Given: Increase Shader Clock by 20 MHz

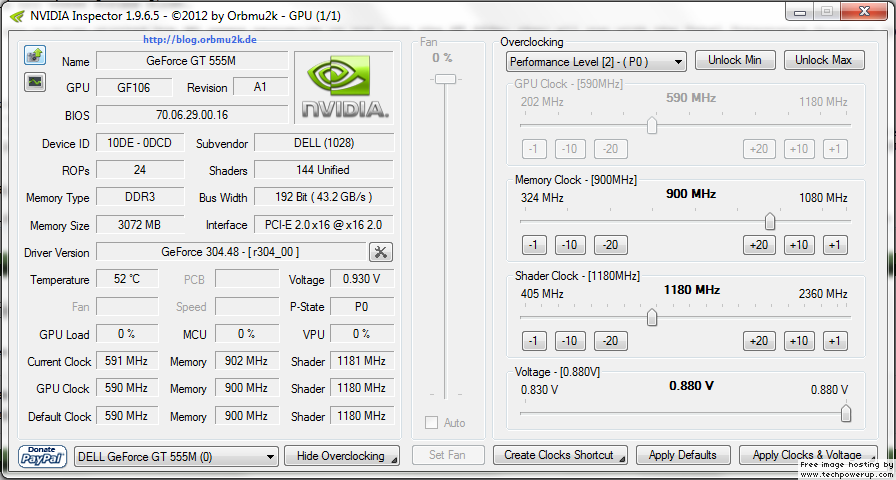Looking at the screenshot, I should point(758,341).
